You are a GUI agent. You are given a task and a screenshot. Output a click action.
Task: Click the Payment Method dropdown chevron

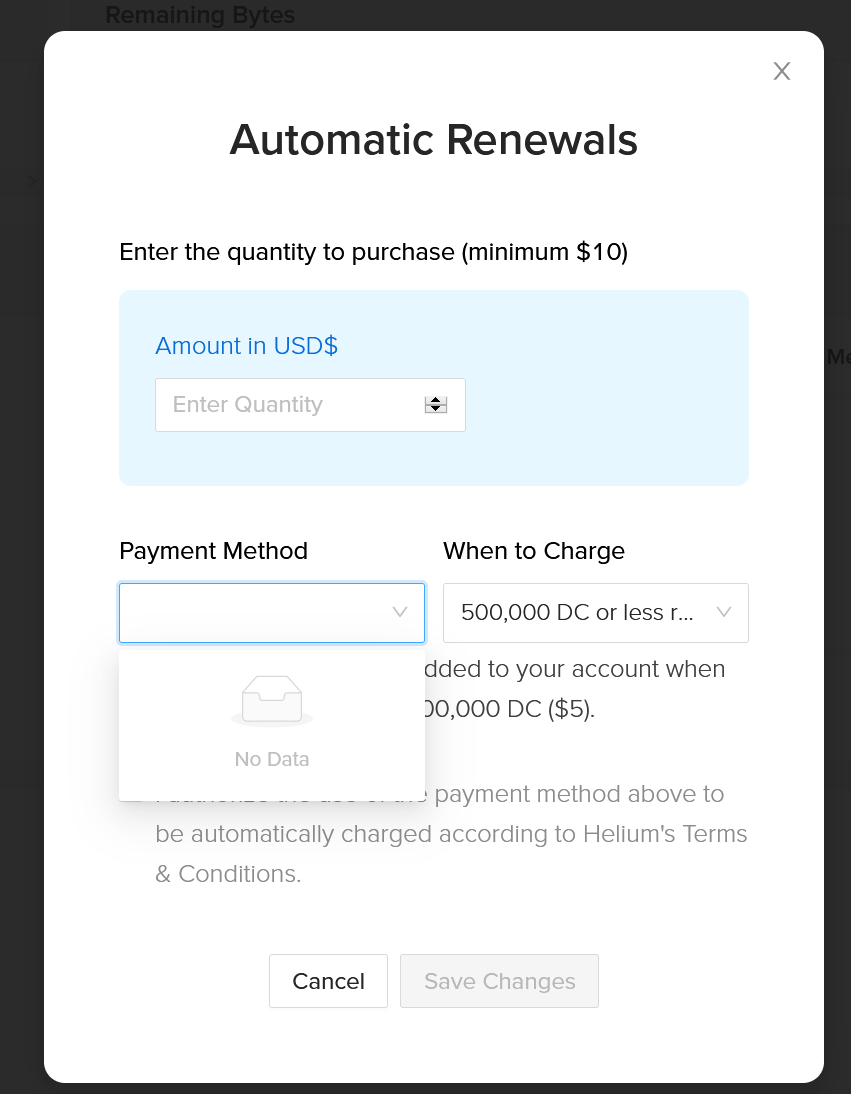click(x=399, y=612)
